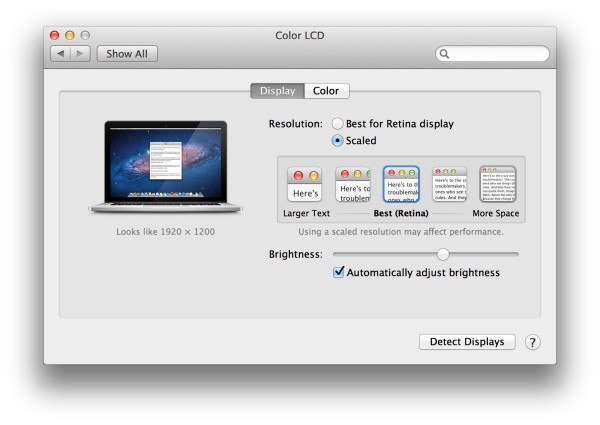Image resolution: width=600 pixels, height=425 pixels.
Task: Click the forward navigation arrow
Action: click(80, 54)
